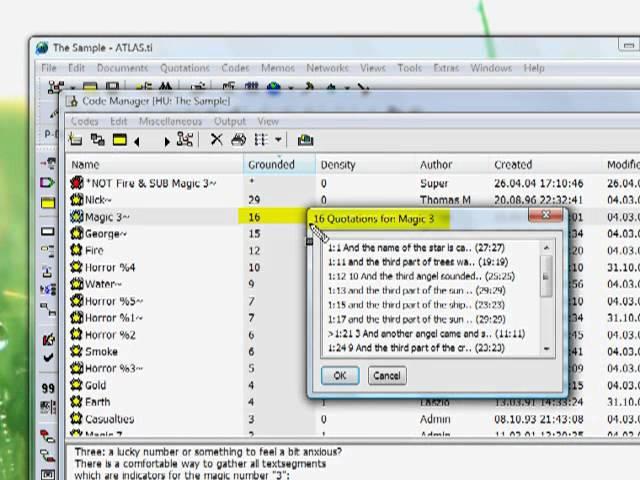This screenshot has height=480, width=640.
Task: Expand the view mode dropdown arrow
Action: [278, 140]
